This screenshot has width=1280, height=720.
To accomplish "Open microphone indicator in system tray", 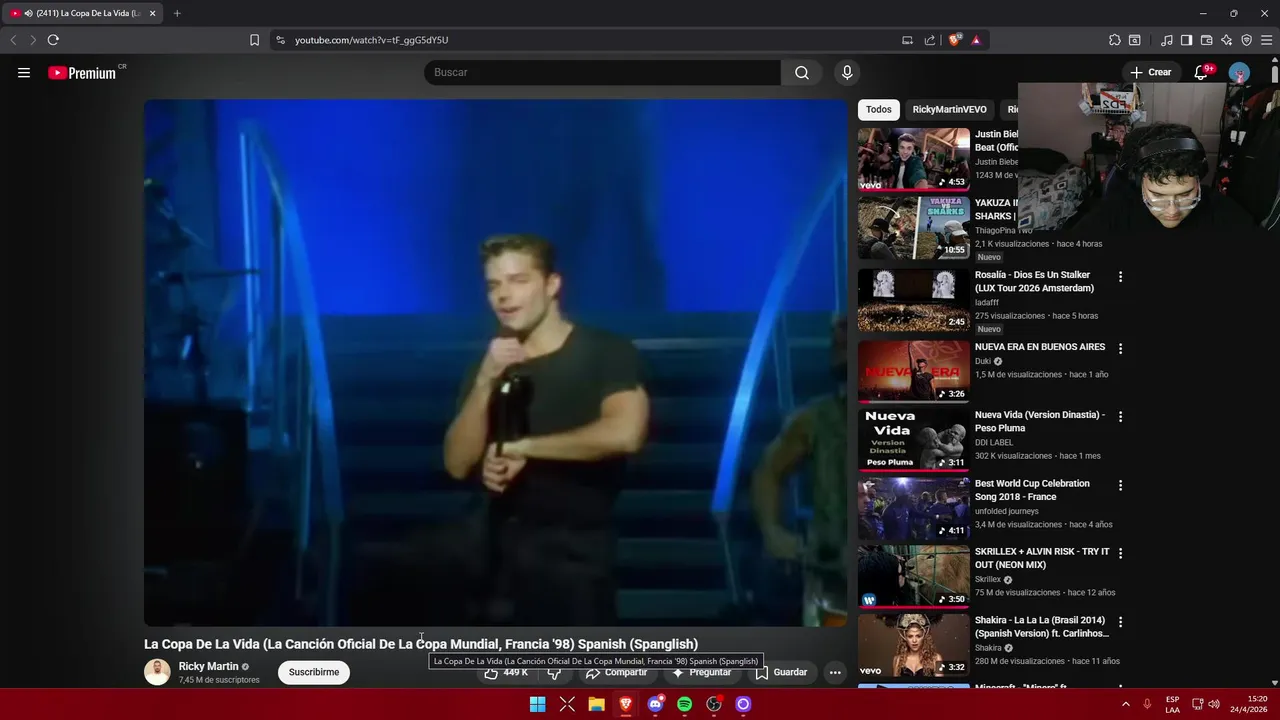I will pyautogui.click(x=1147, y=704).
